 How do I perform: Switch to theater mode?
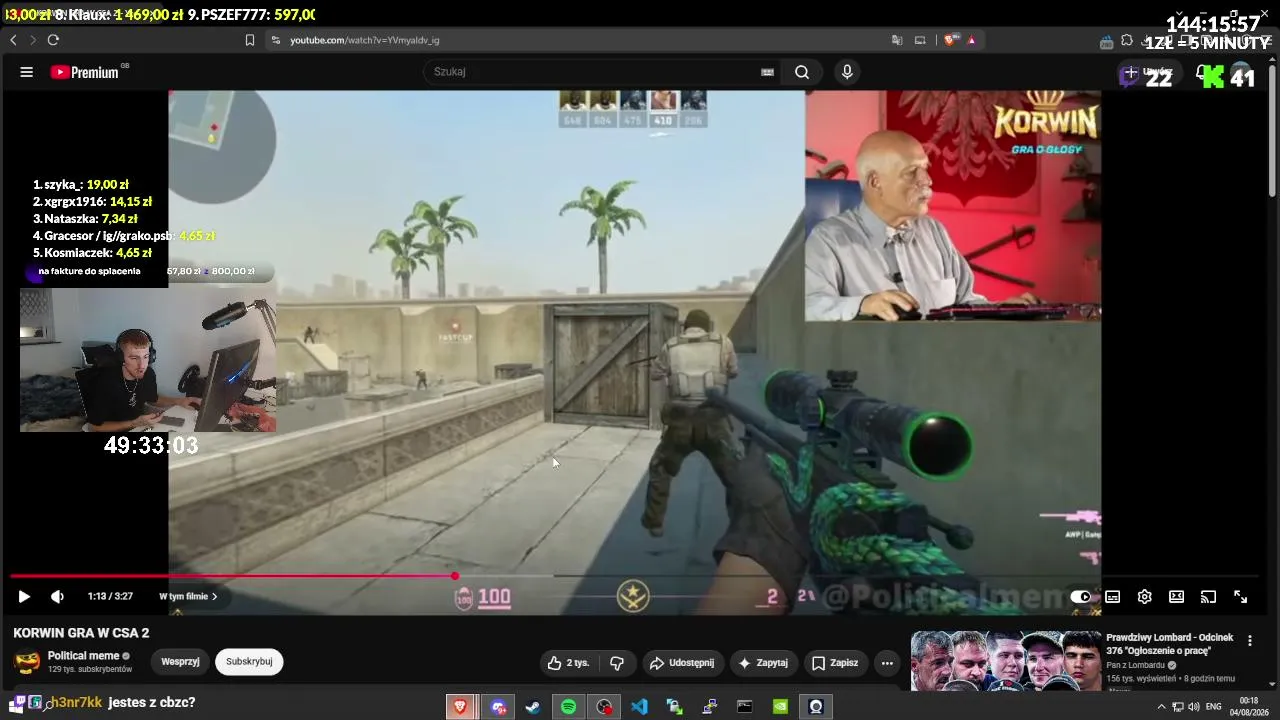pyautogui.click(x=1177, y=597)
